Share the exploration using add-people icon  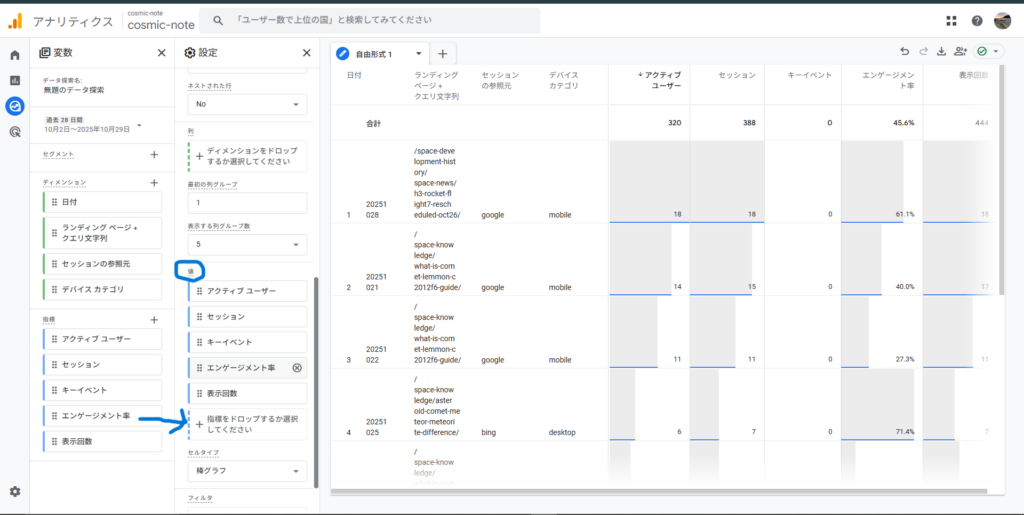(x=960, y=52)
